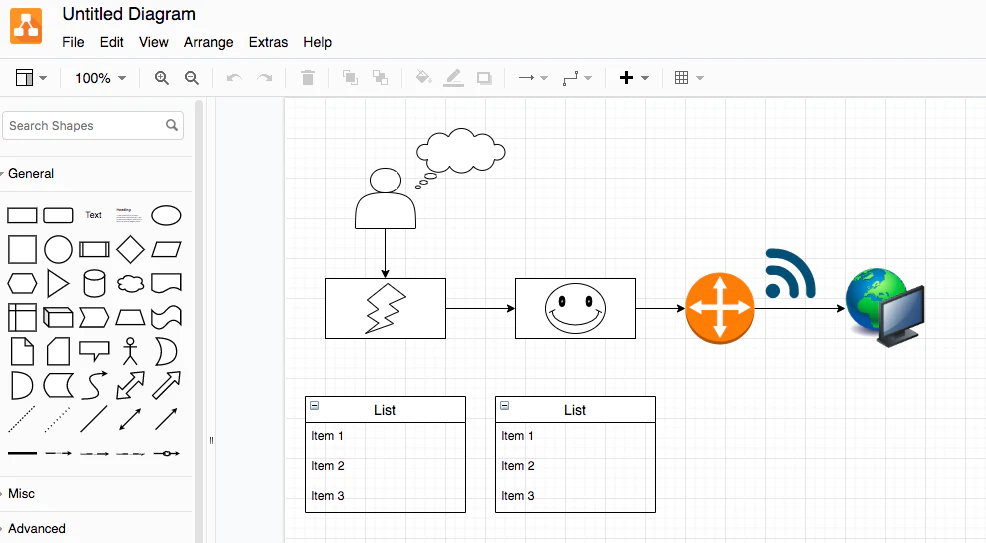Collapse the second List container
The height and width of the screenshot is (543, 986).
pyautogui.click(x=504, y=405)
